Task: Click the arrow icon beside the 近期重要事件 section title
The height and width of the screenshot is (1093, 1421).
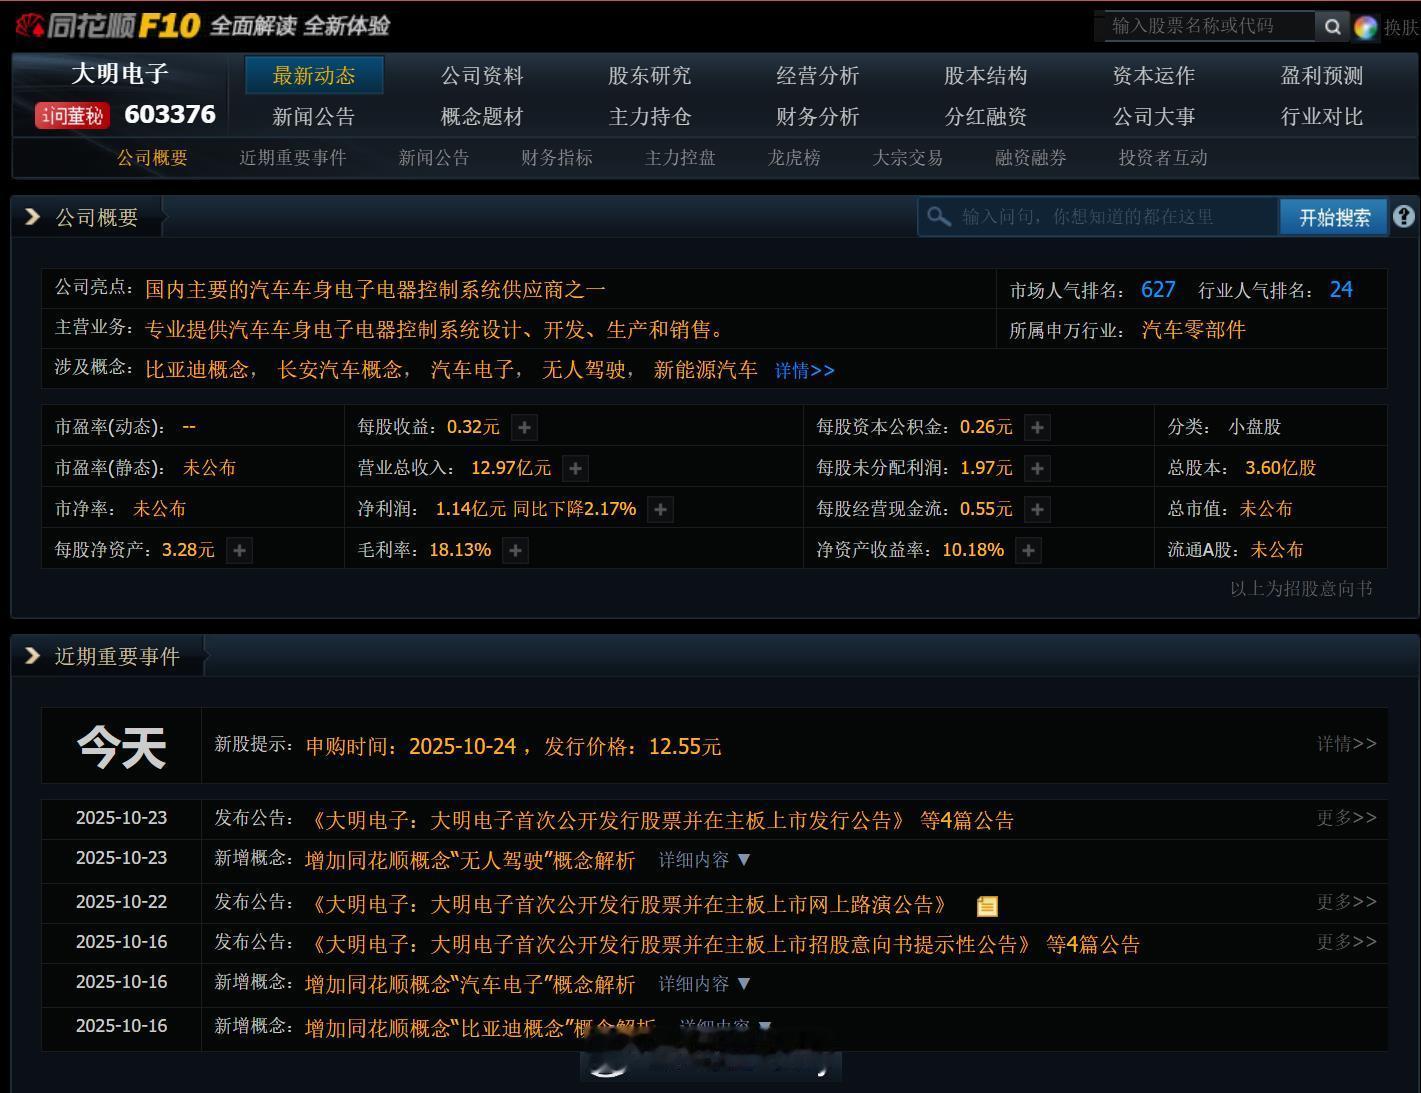Action: click(32, 656)
